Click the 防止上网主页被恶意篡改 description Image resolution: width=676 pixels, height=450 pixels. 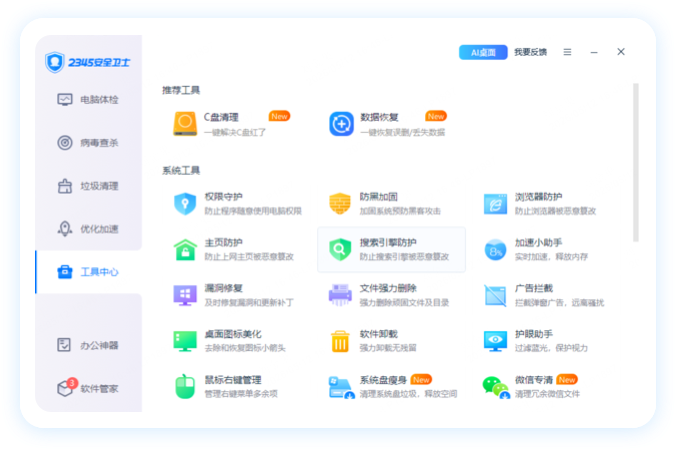pyautogui.click(x=249, y=256)
